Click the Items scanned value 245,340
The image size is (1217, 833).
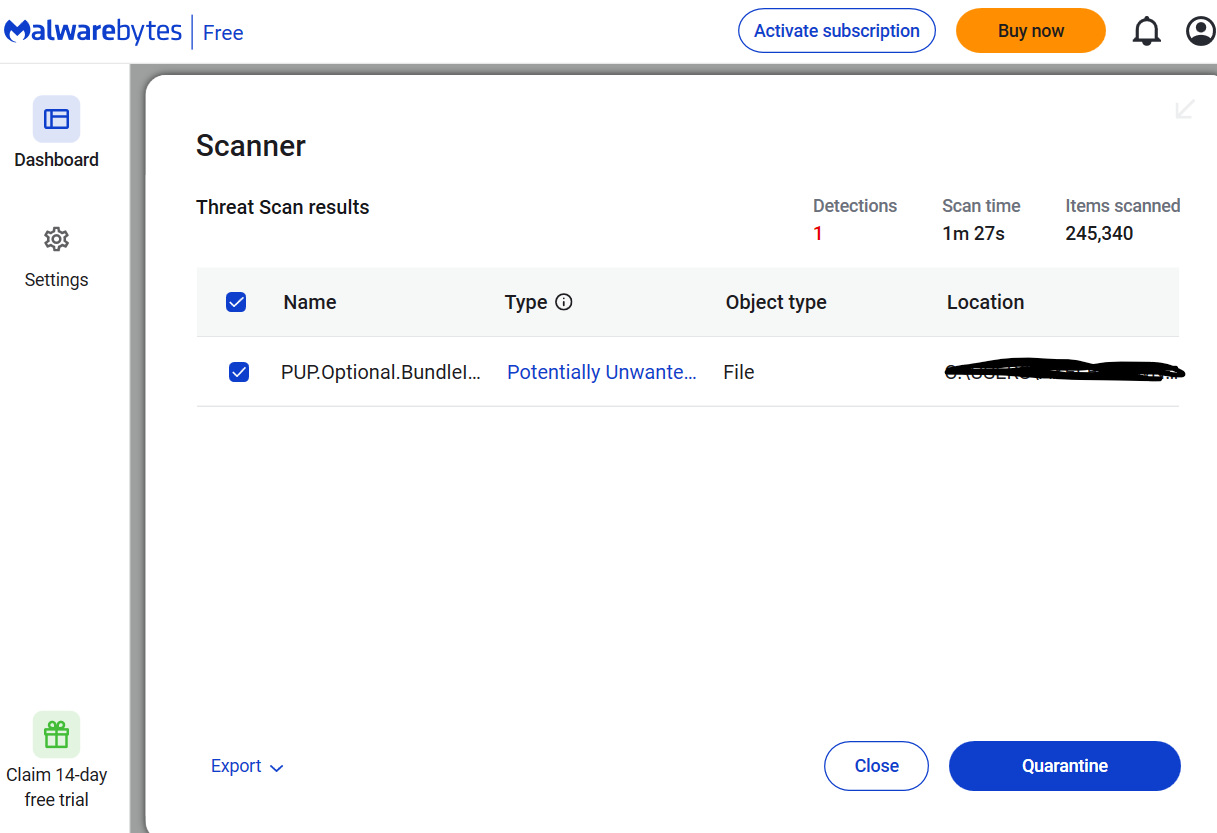(1099, 234)
